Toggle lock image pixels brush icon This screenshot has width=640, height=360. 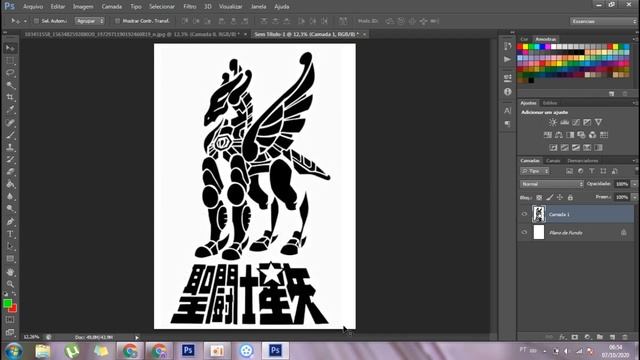pos(550,198)
